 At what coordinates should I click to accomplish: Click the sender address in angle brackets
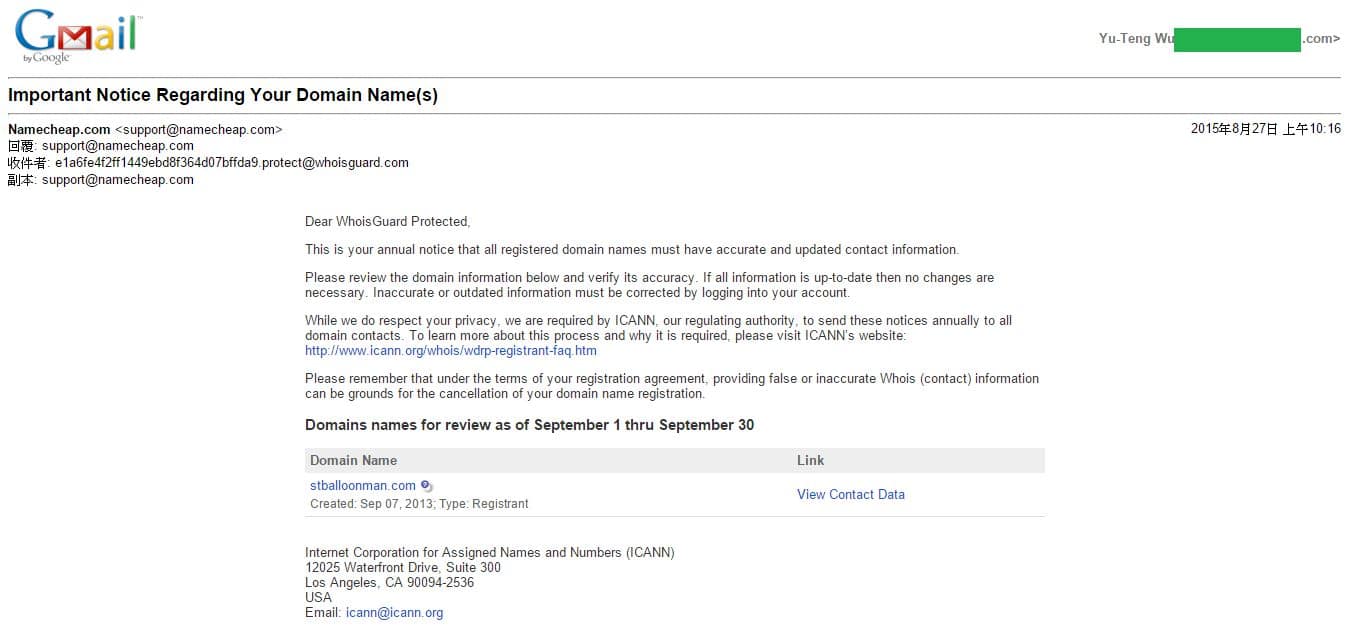[x=199, y=129]
